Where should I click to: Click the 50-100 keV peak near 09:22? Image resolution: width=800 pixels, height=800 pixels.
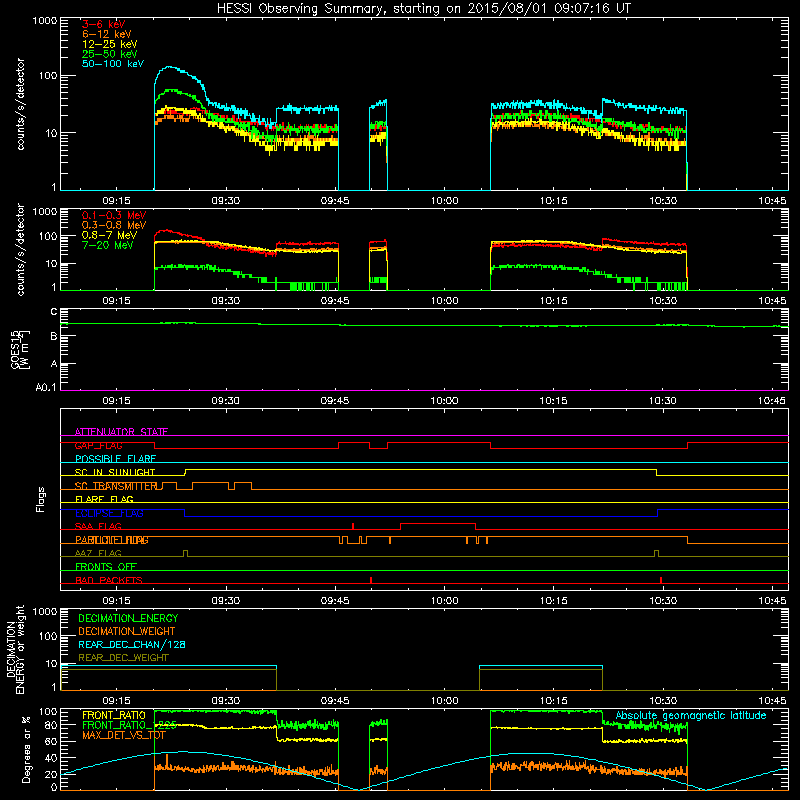(x=168, y=67)
